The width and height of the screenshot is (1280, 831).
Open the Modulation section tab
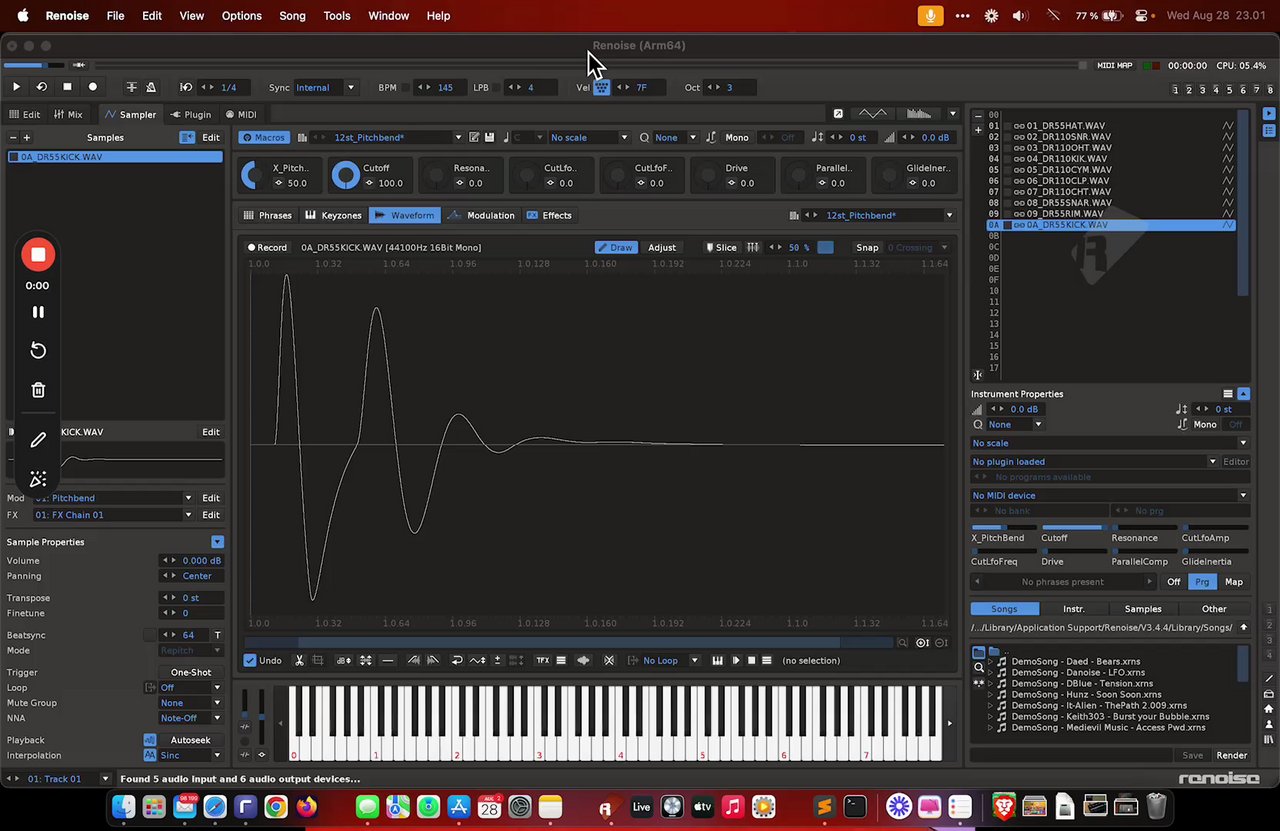[481, 215]
